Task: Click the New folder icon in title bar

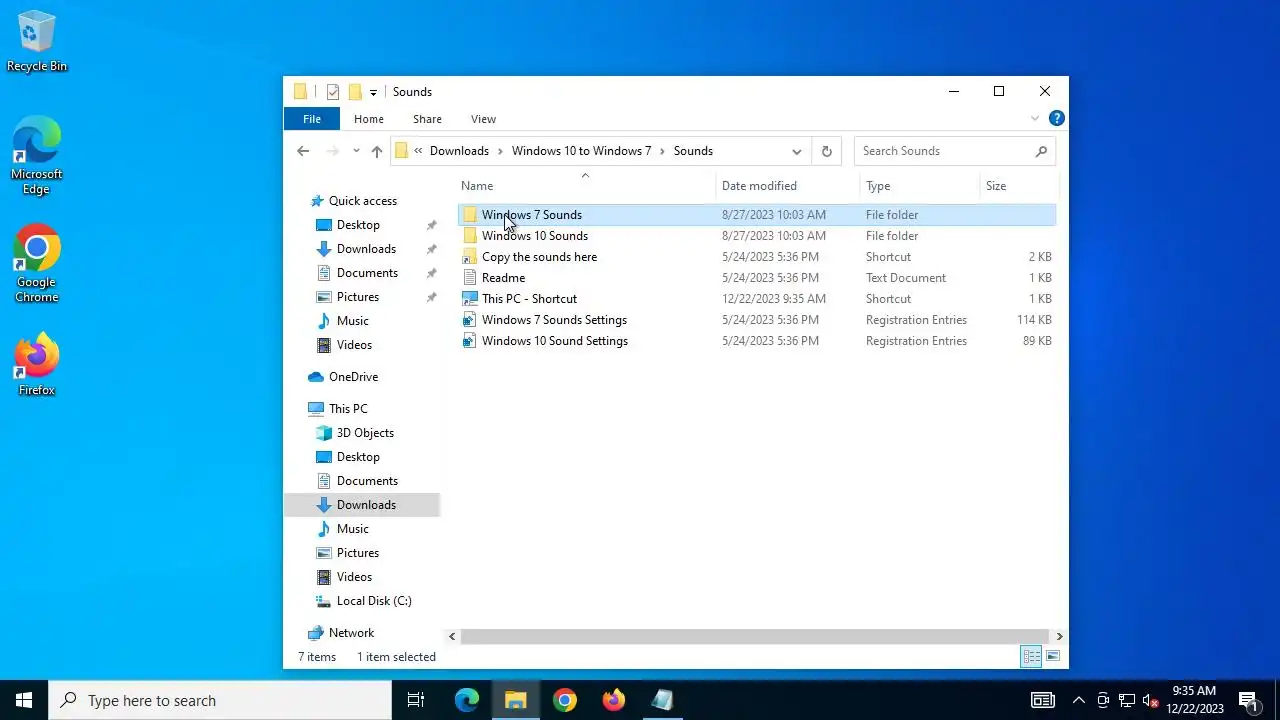Action: [x=355, y=92]
